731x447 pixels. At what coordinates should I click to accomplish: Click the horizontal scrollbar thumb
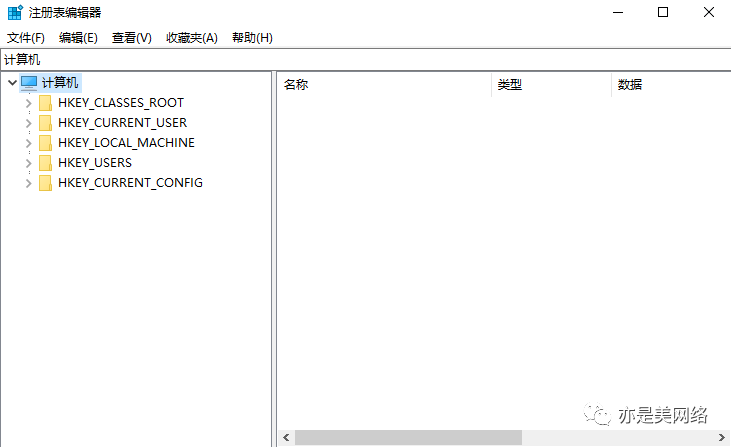click(x=408, y=438)
